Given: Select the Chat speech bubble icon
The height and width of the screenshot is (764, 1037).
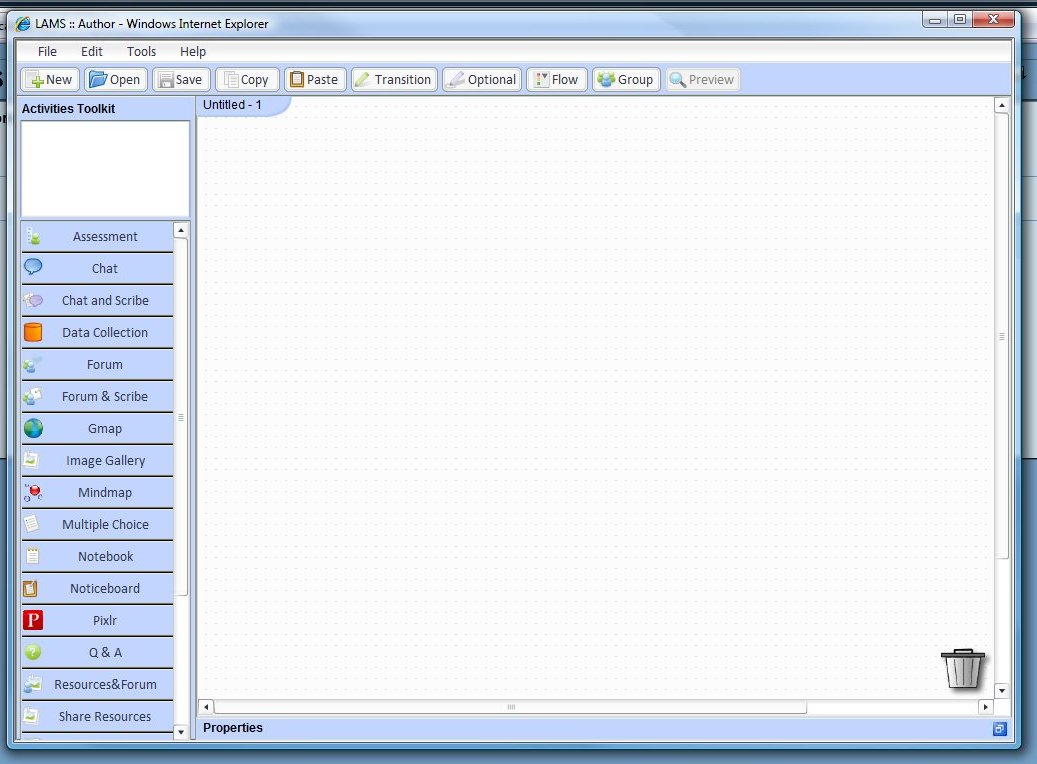Looking at the screenshot, I should click(33, 267).
